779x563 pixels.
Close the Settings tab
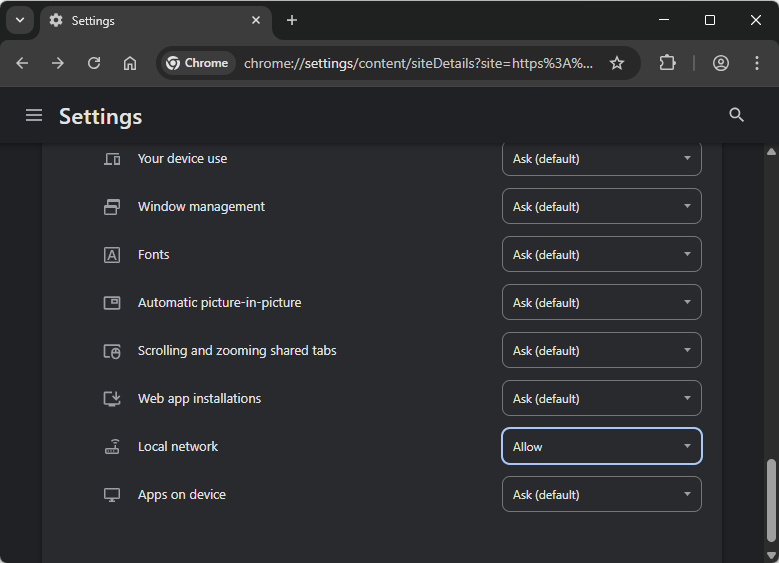[256, 20]
